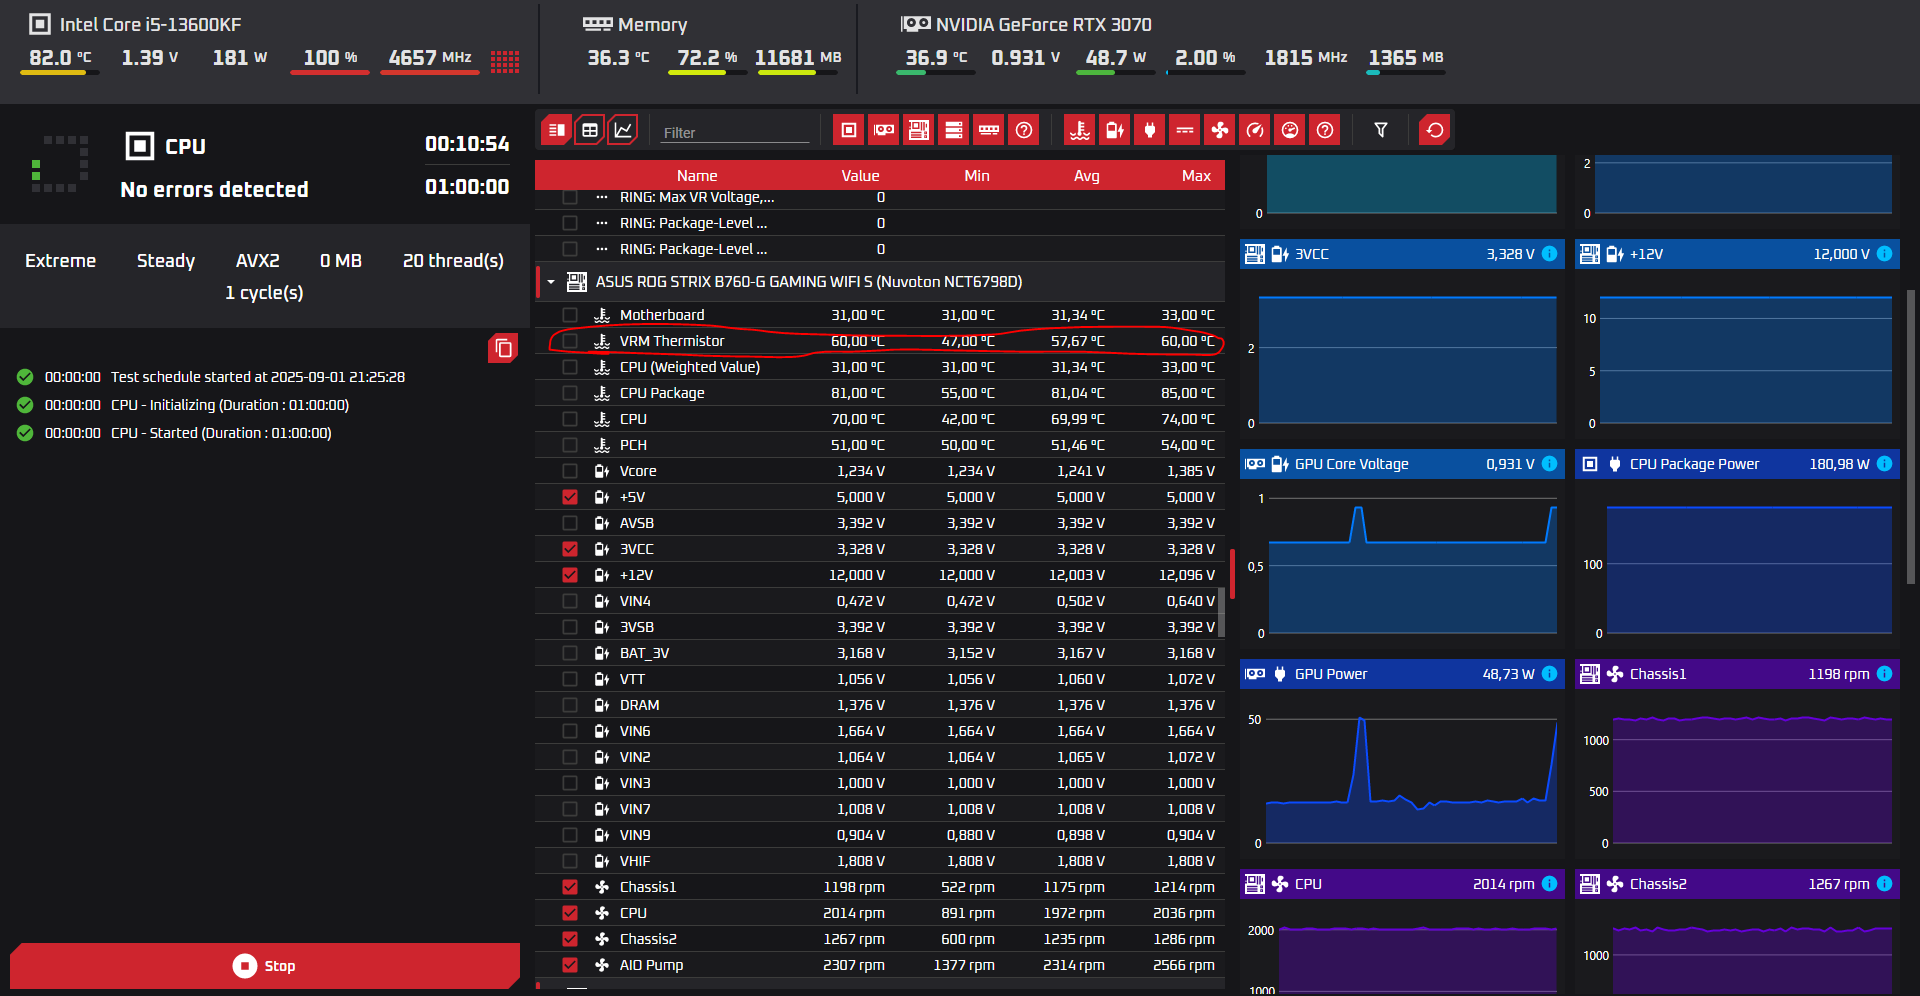Screen dimensions: 1920x996
Task: Check the Vcore row checkbox
Action: [x=570, y=471]
